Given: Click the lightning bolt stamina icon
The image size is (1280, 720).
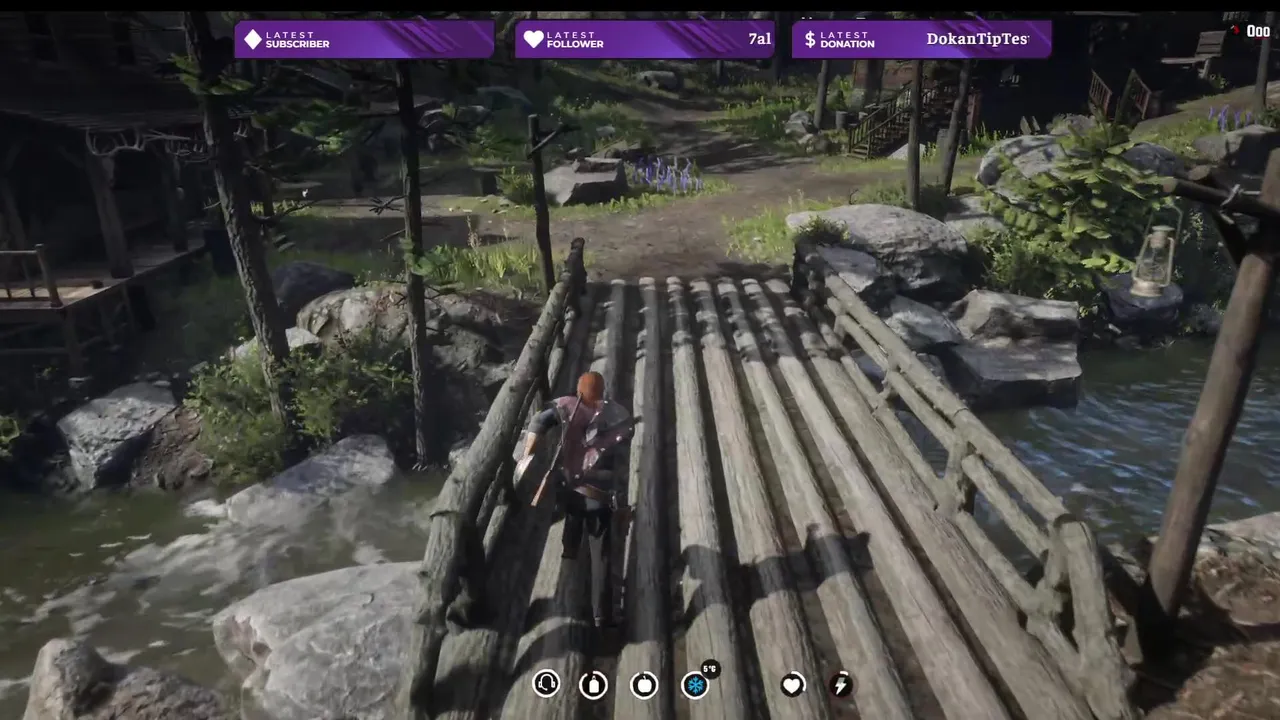Looking at the screenshot, I should [841, 685].
